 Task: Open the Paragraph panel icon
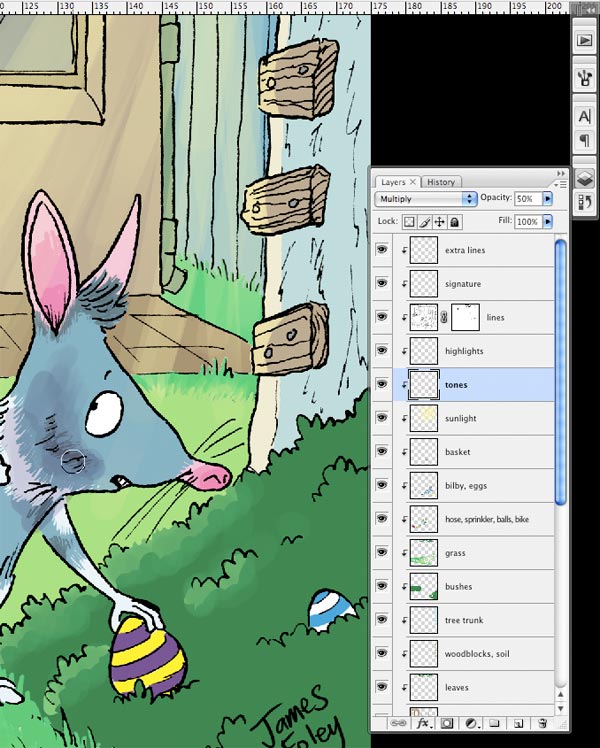coord(585,140)
